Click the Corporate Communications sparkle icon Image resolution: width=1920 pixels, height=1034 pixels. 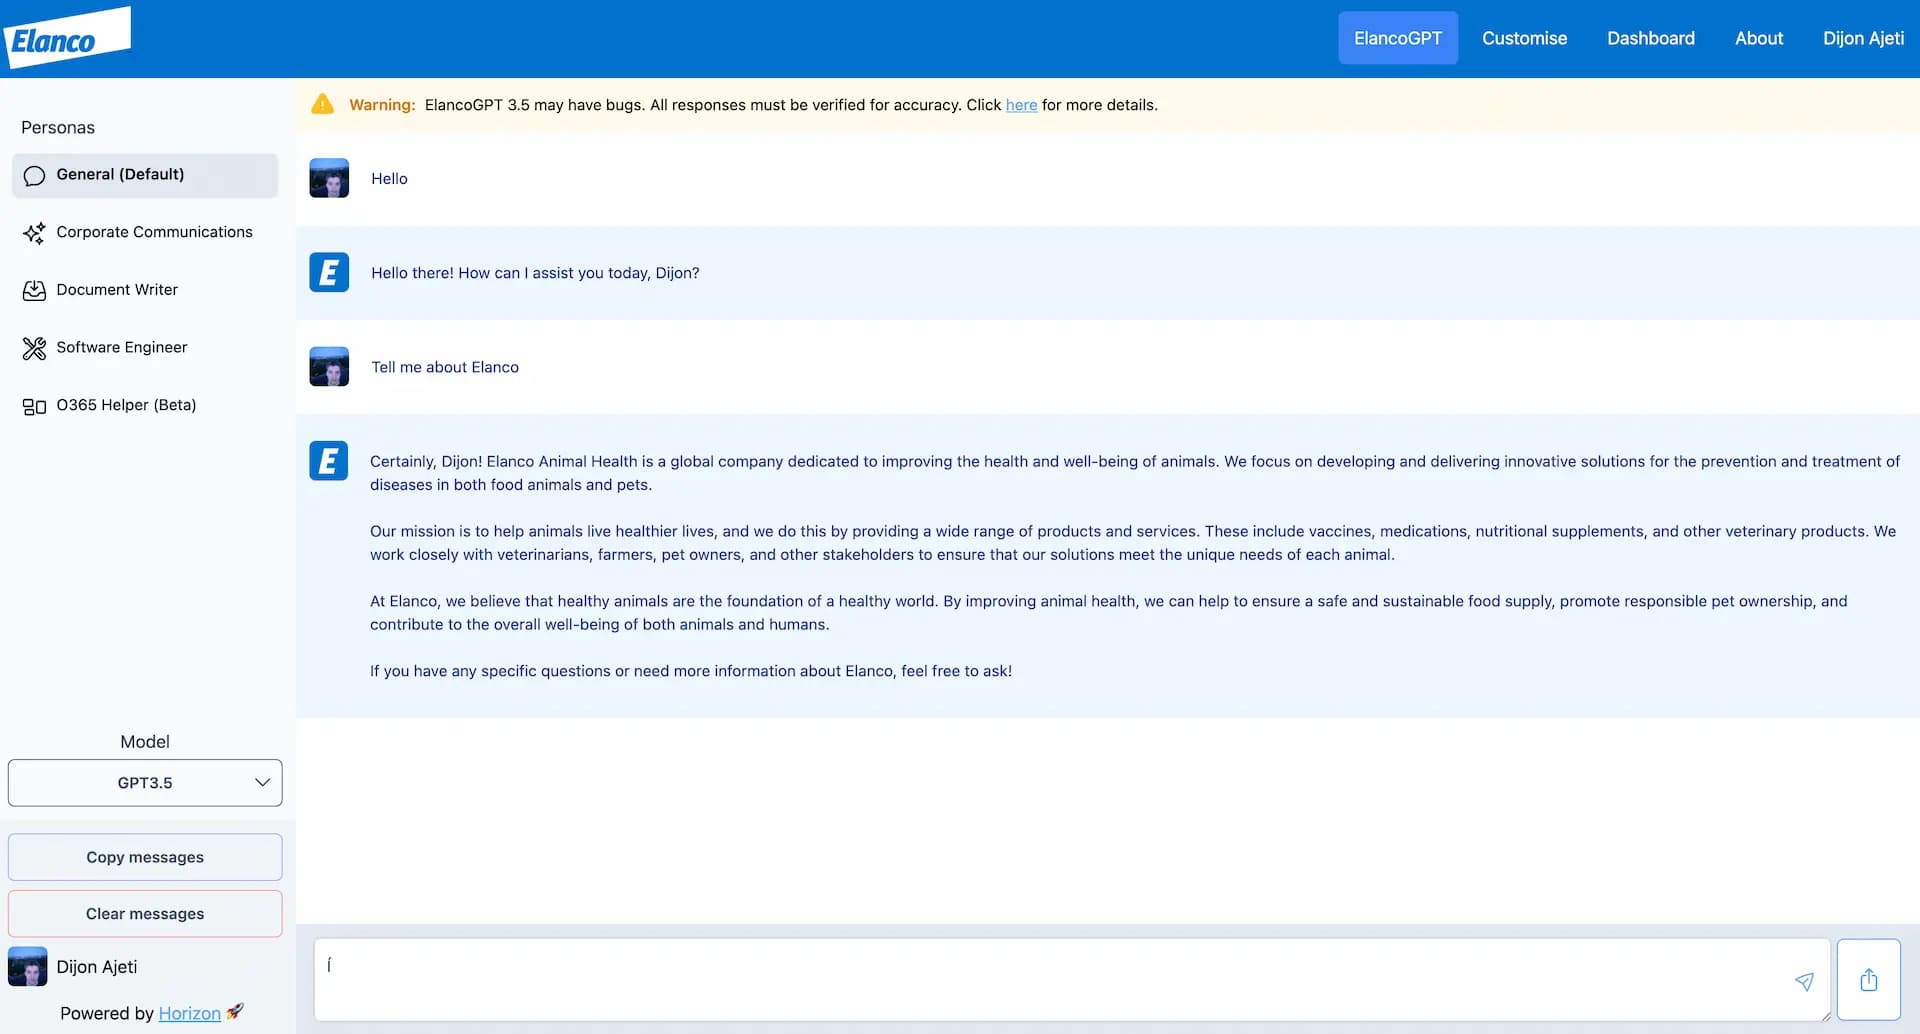pyautogui.click(x=34, y=233)
